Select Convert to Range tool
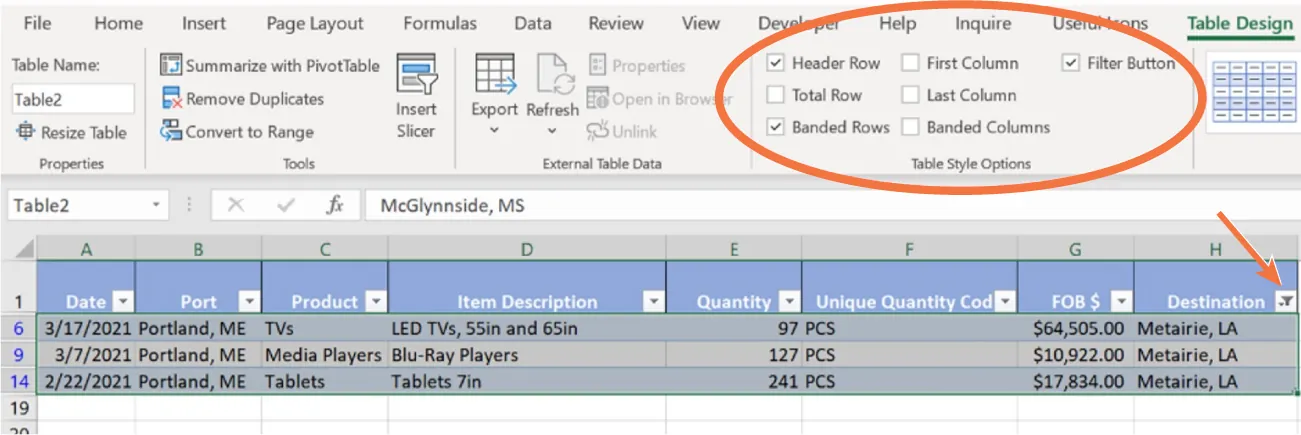The height and width of the screenshot is (435, 1301). (x=171, y=132)
